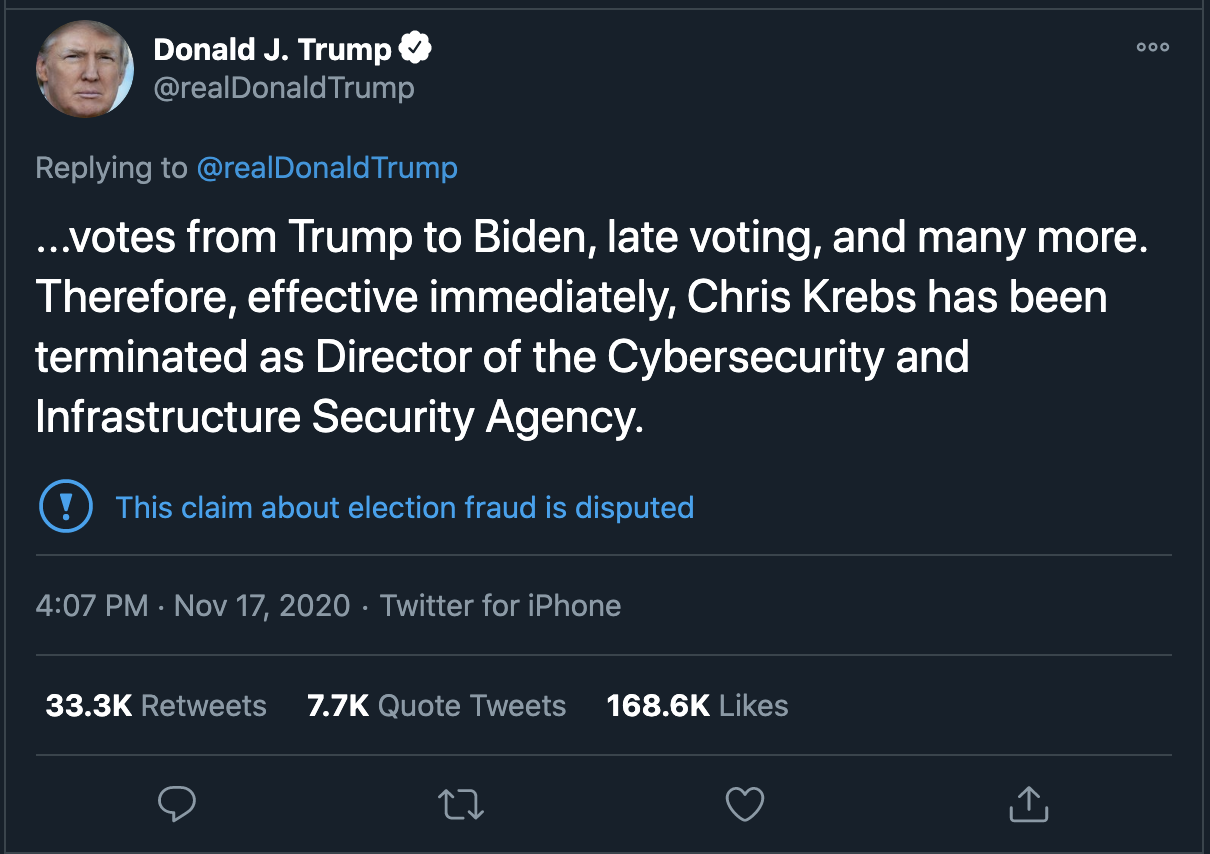Follow the blue @realDonaldTrump reply mention

[327, 168]
